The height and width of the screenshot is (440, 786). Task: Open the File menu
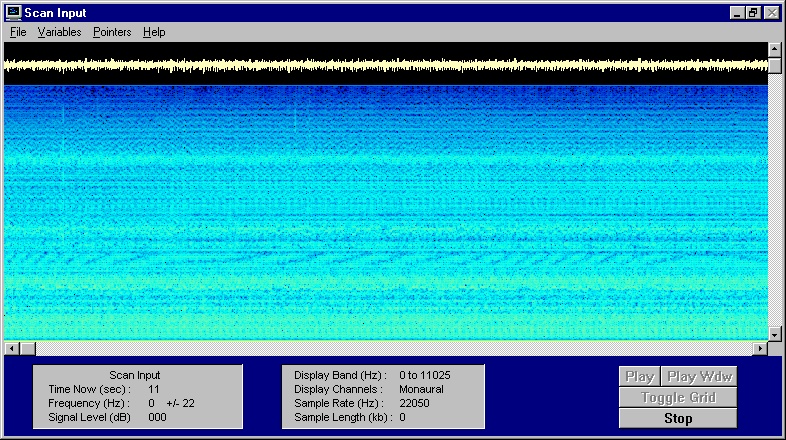click(x=18, y=32)
